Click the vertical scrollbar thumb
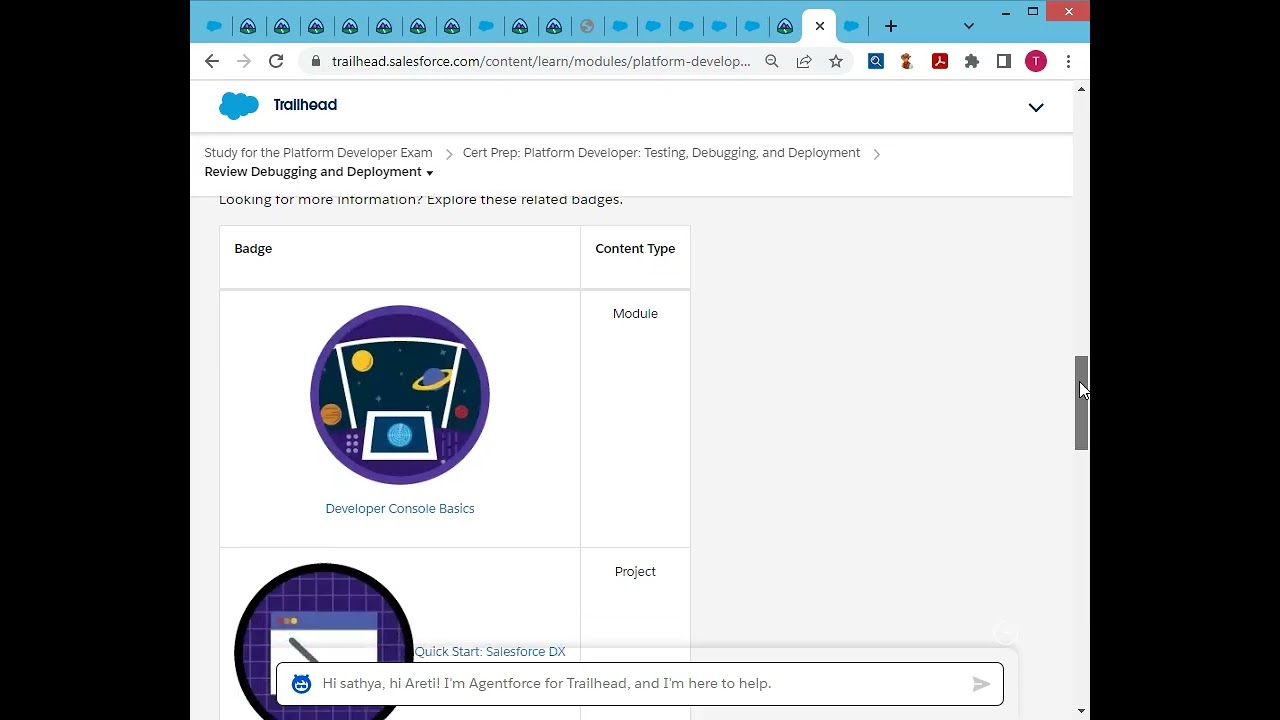1280x720 pixels. [1081, 403]
